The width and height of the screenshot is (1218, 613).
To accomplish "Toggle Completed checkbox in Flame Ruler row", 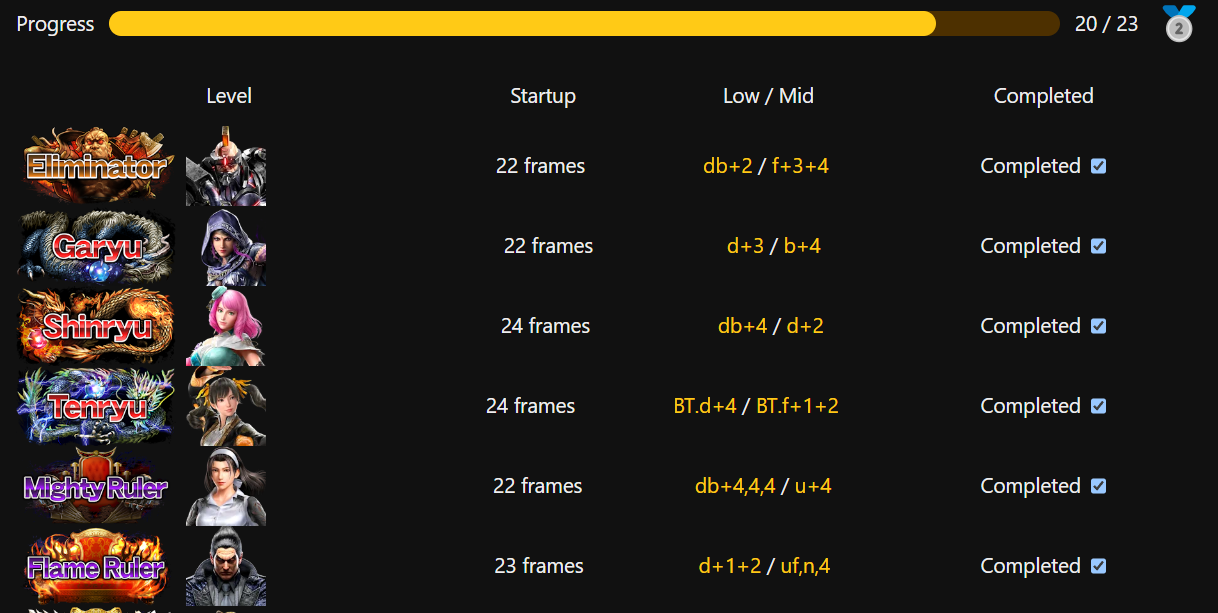I will [x=1098, y=566].
